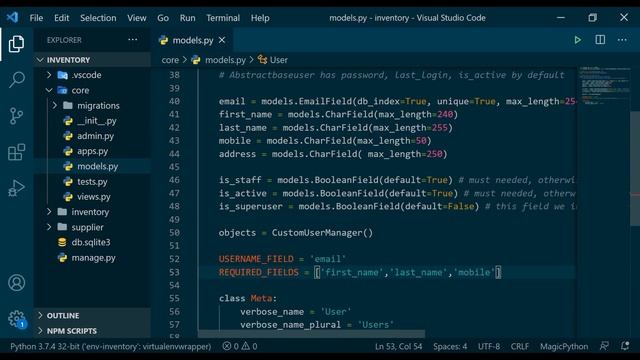
Task: Expand the .vscode folder
Action: tap(49, 75)
